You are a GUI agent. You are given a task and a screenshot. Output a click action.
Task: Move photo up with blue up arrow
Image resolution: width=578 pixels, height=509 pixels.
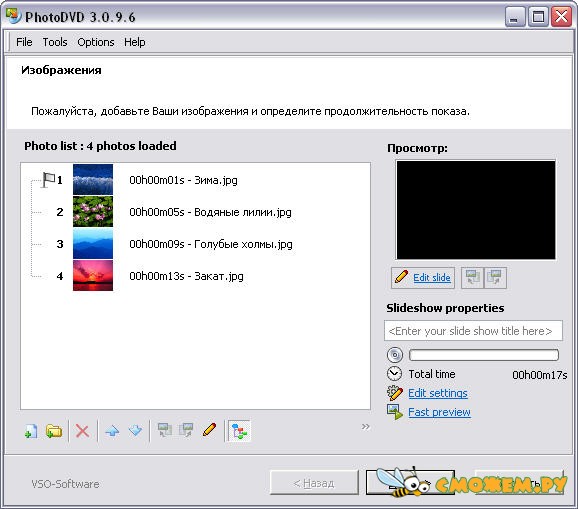112,430
